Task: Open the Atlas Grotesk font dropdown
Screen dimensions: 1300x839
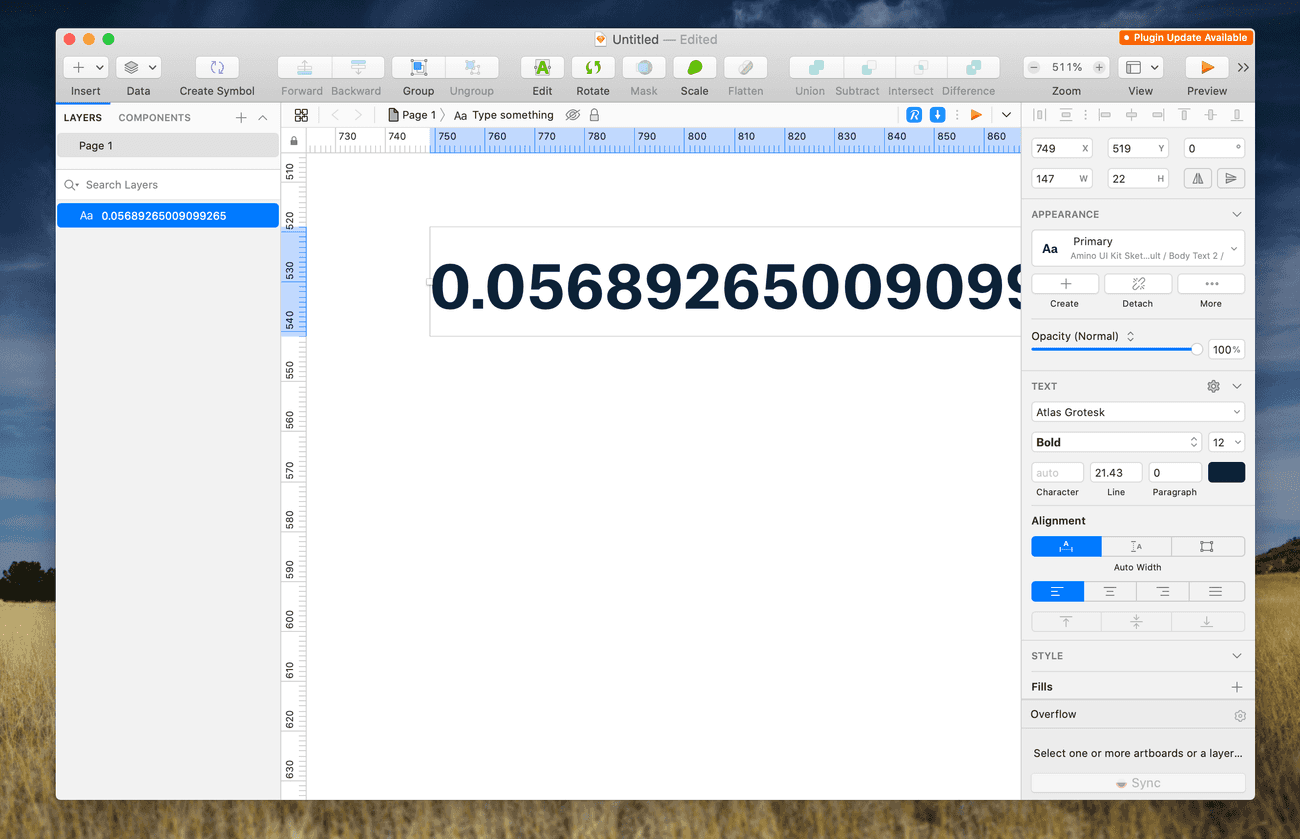Action: point(1137,412)
